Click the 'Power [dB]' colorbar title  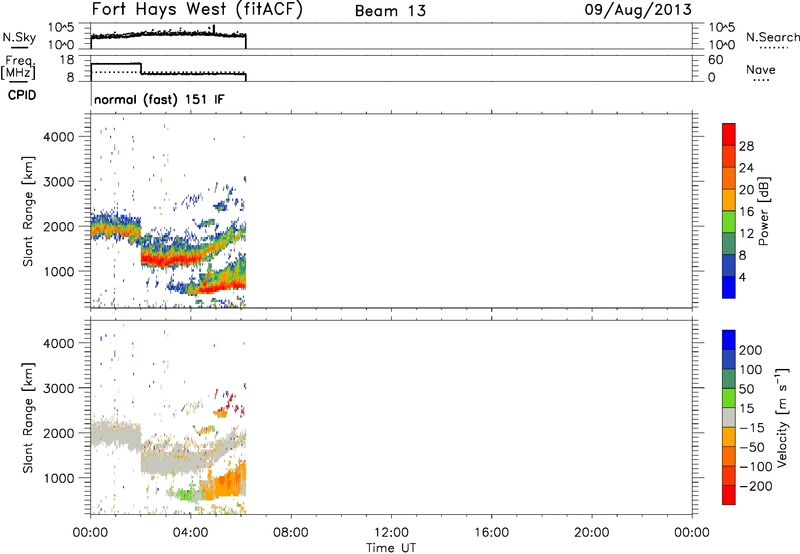click(763, 211)
